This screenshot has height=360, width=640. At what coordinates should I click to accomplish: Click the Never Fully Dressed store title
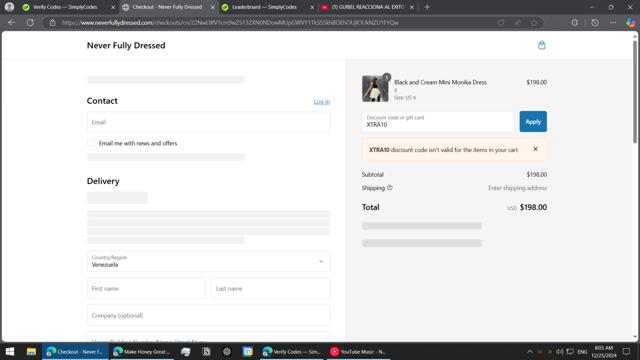pos(126,45)
